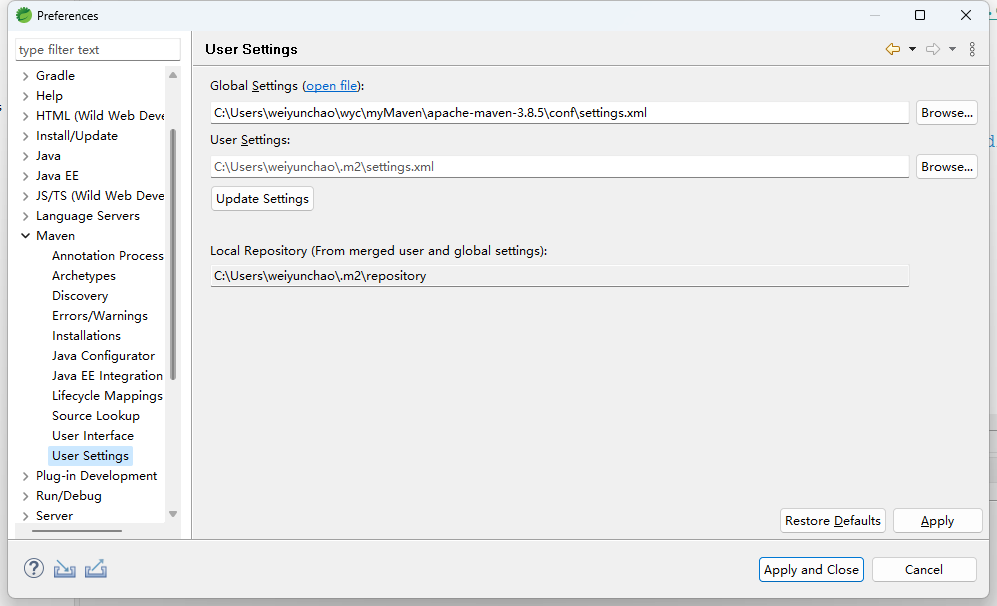Focus the type filter text field
Image resolution: width=997 pixels, height=606 pixels.
tap(98, 50)
